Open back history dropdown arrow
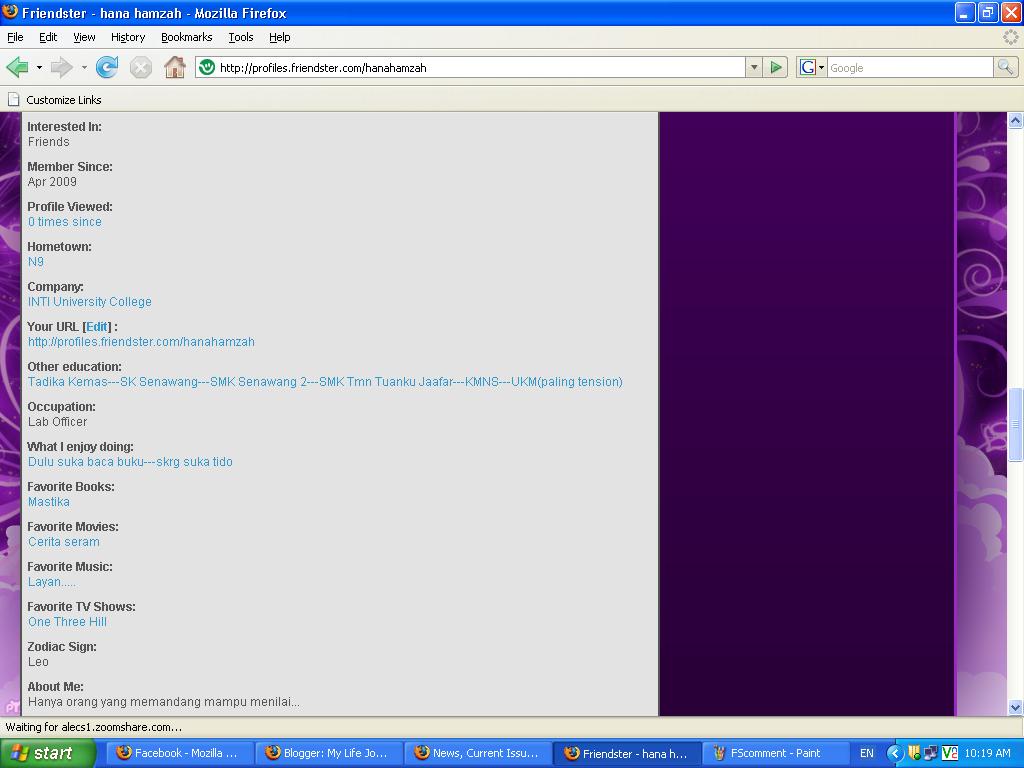1024x768 pixels. (x=39, y=67)
